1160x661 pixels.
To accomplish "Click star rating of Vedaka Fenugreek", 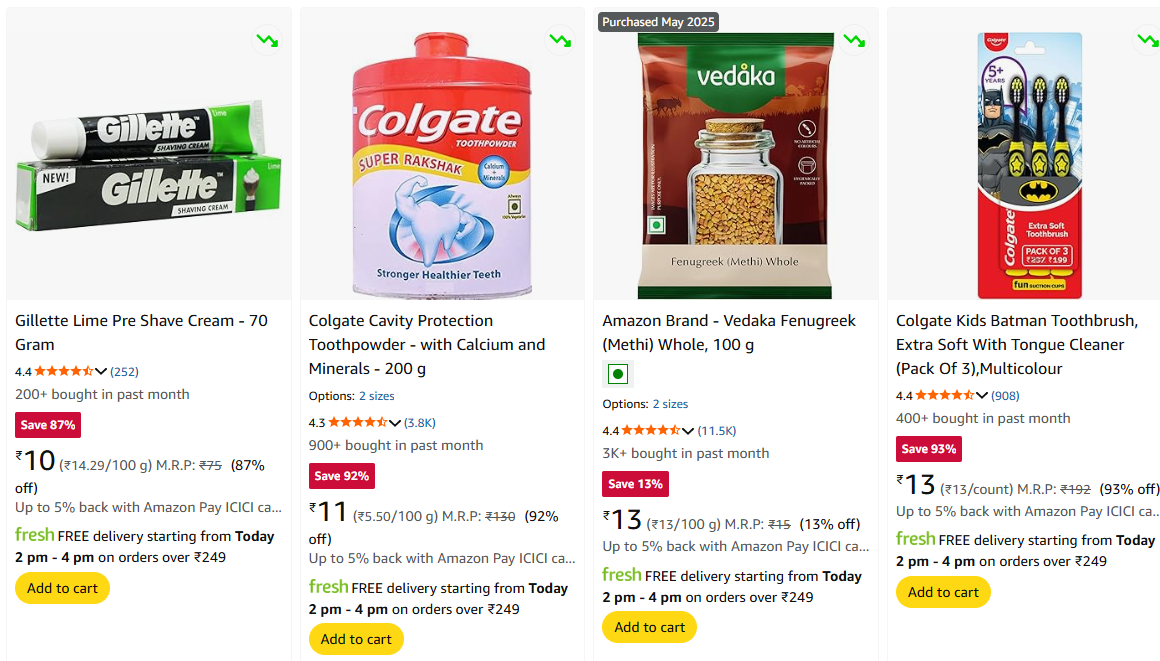I will coord(651,430).
